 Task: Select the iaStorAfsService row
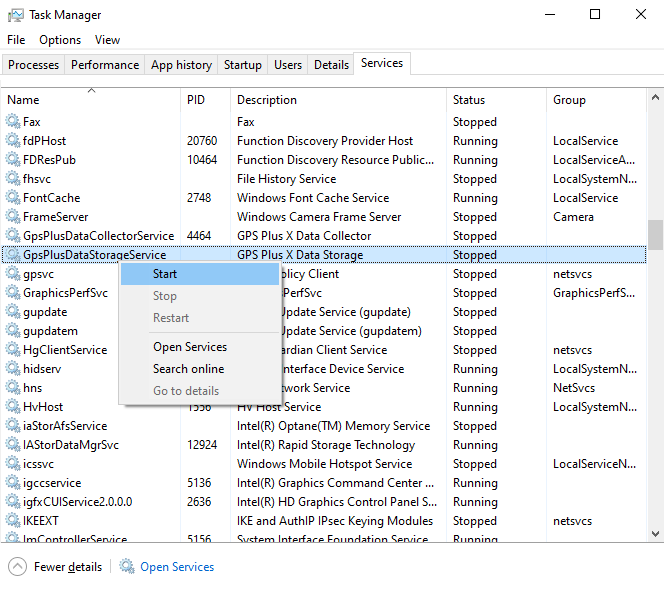point(65,426)
